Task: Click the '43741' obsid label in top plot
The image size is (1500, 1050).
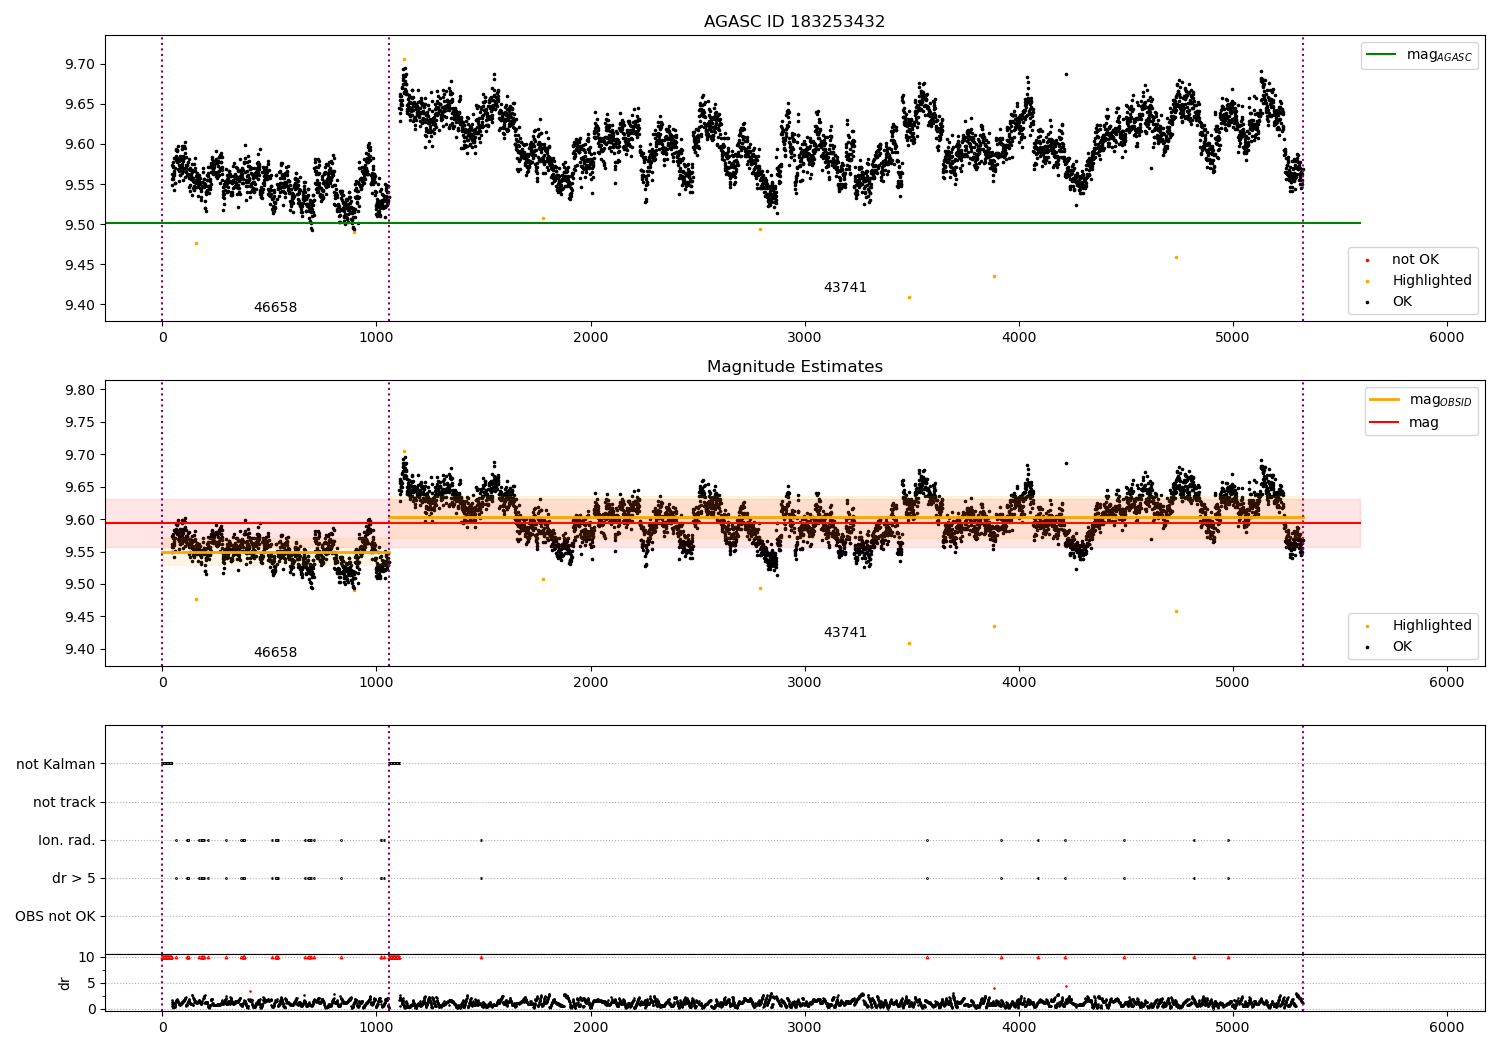Action: (x=845, y=288)
